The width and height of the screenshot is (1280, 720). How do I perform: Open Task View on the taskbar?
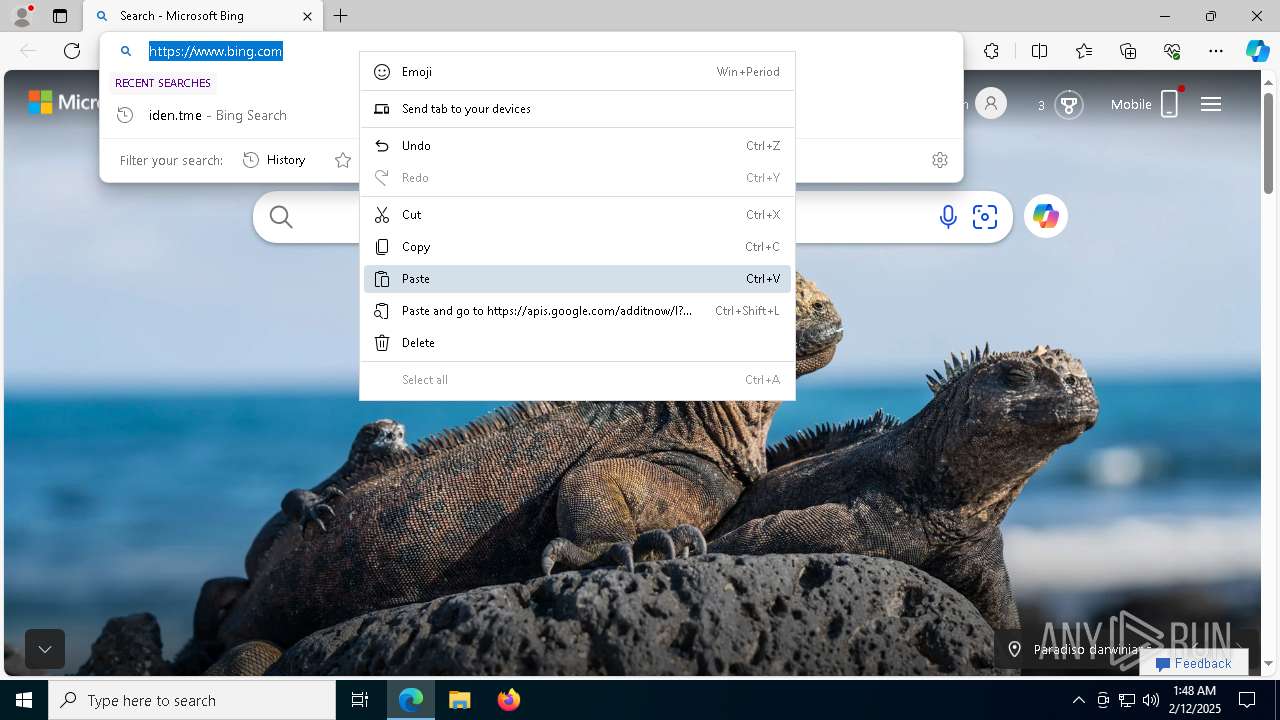(x=360, y=700)
